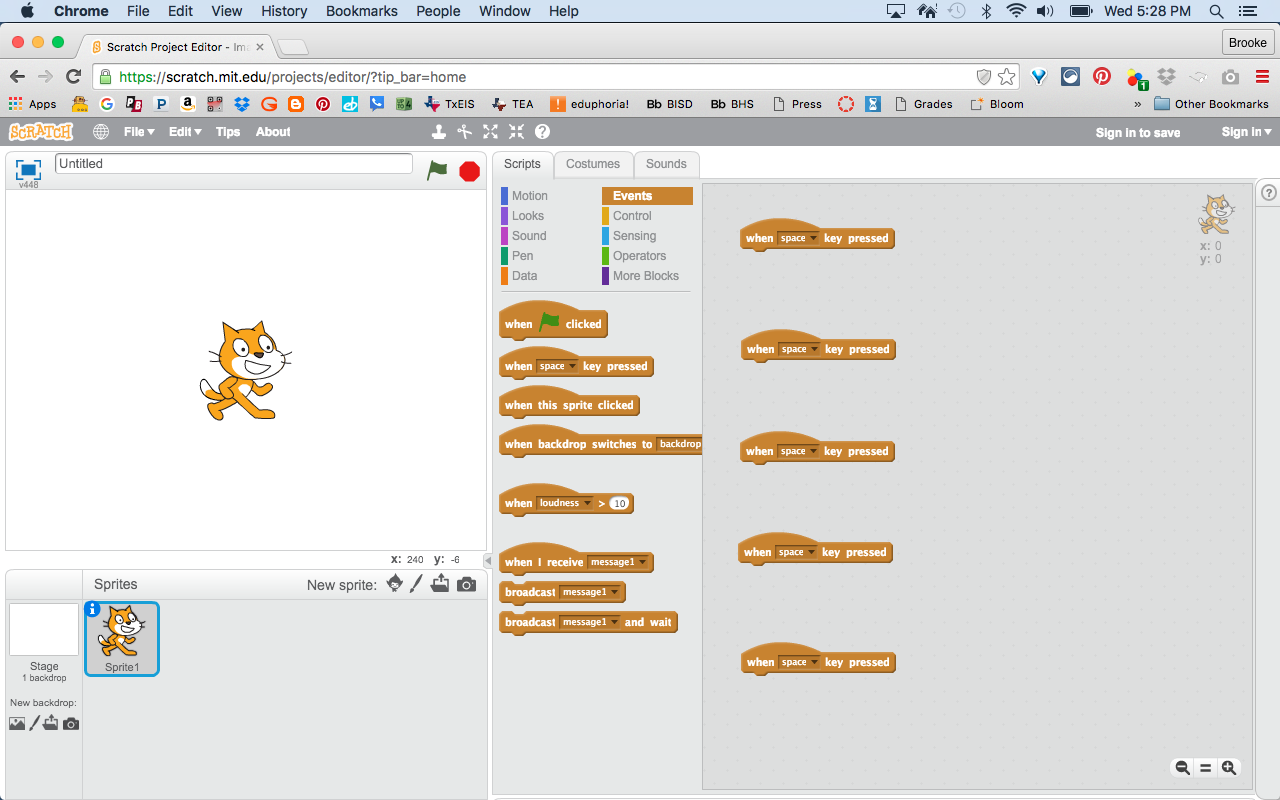
Task: Reset scripts area zoom with equals icon
Action: click(x=1206, y=768)
